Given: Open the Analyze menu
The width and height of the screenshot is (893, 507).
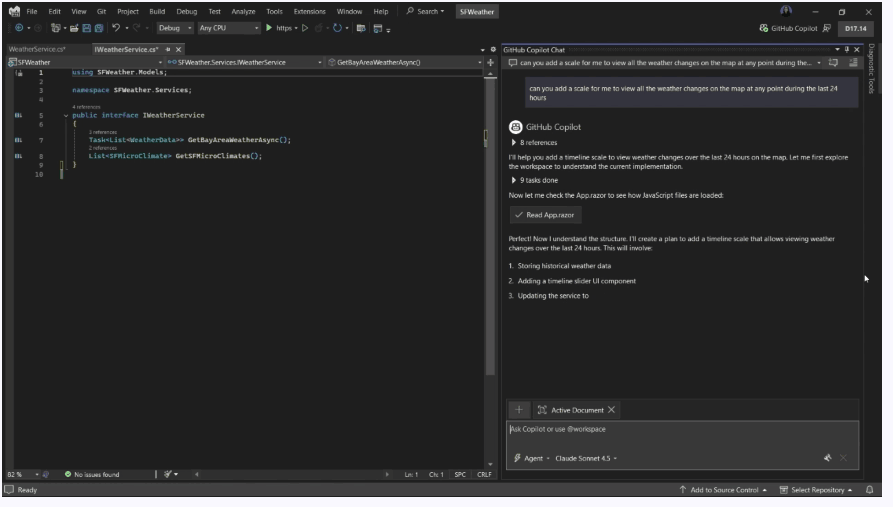Looking at the screenshot, I should [x=243, y=11].
